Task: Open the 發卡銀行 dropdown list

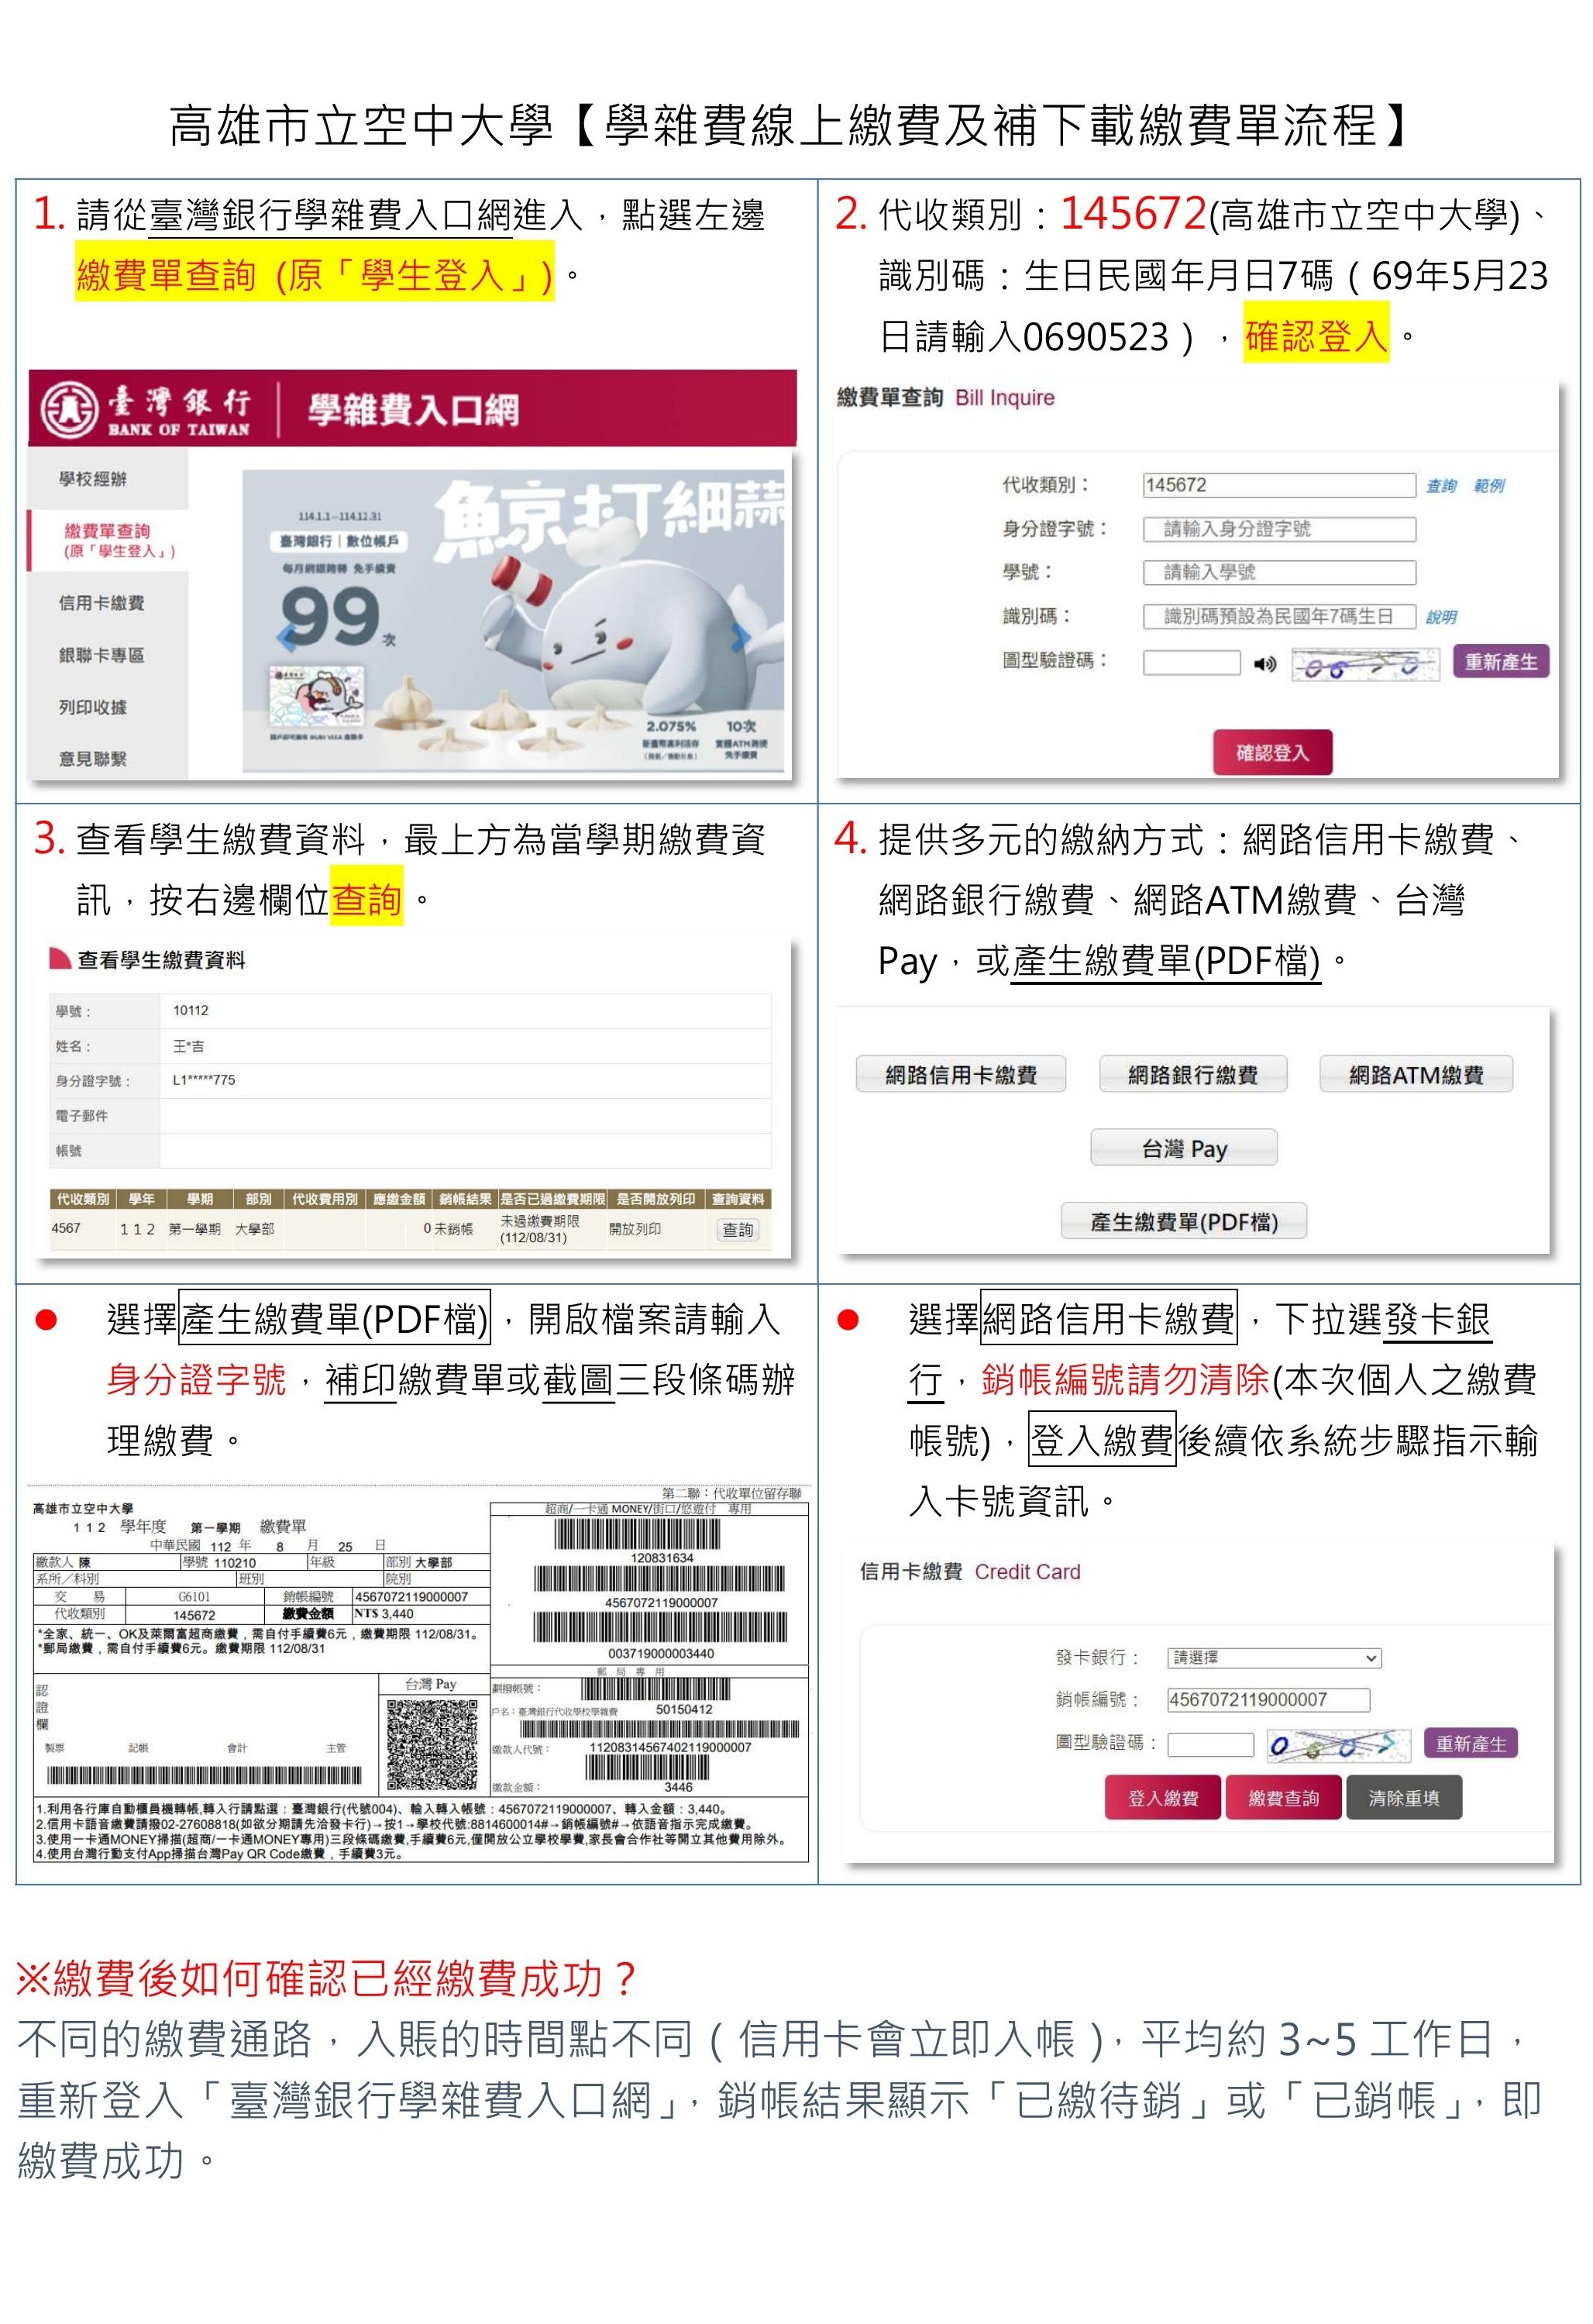Action: pyautogui.click(x=1274, y=1658)
